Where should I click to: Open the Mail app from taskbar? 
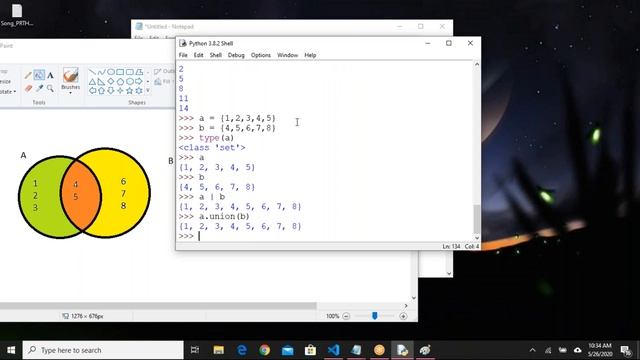click(287, 350)
